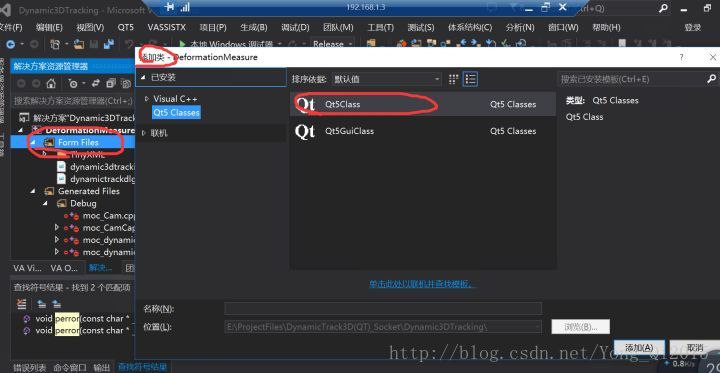Click Save All toolbar icon

(x=108, y=44)
